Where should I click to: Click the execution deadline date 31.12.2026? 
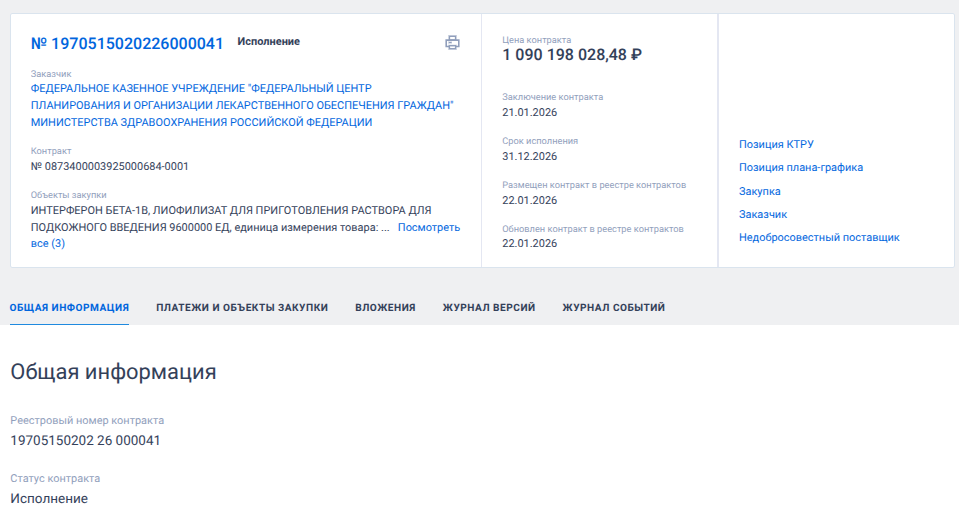(x=529, y=156)
